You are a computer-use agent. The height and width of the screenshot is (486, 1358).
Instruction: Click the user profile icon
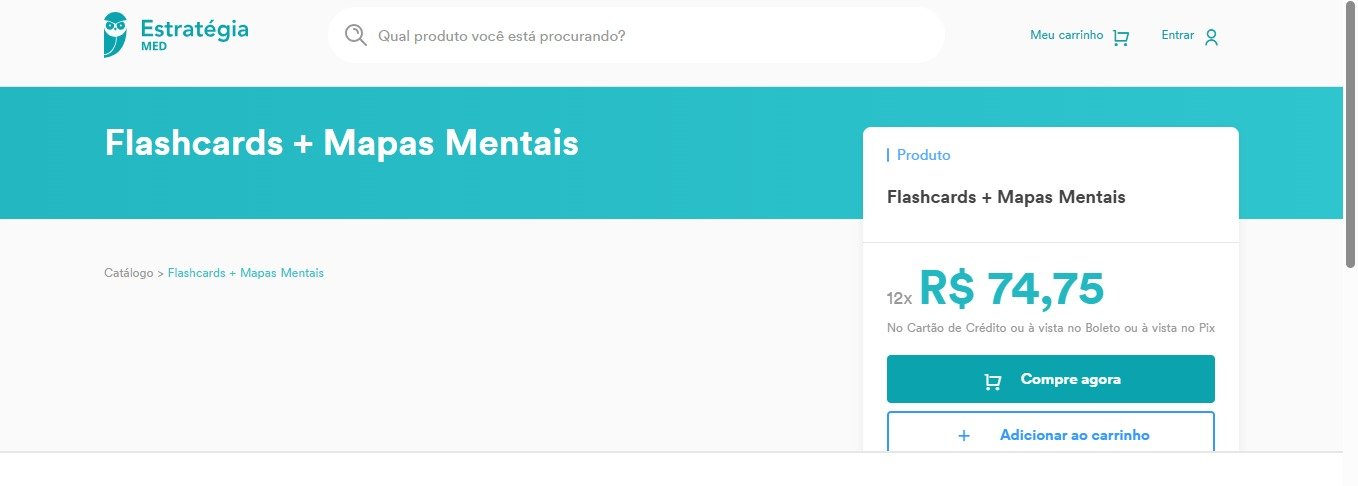(x=1211, y=38)
